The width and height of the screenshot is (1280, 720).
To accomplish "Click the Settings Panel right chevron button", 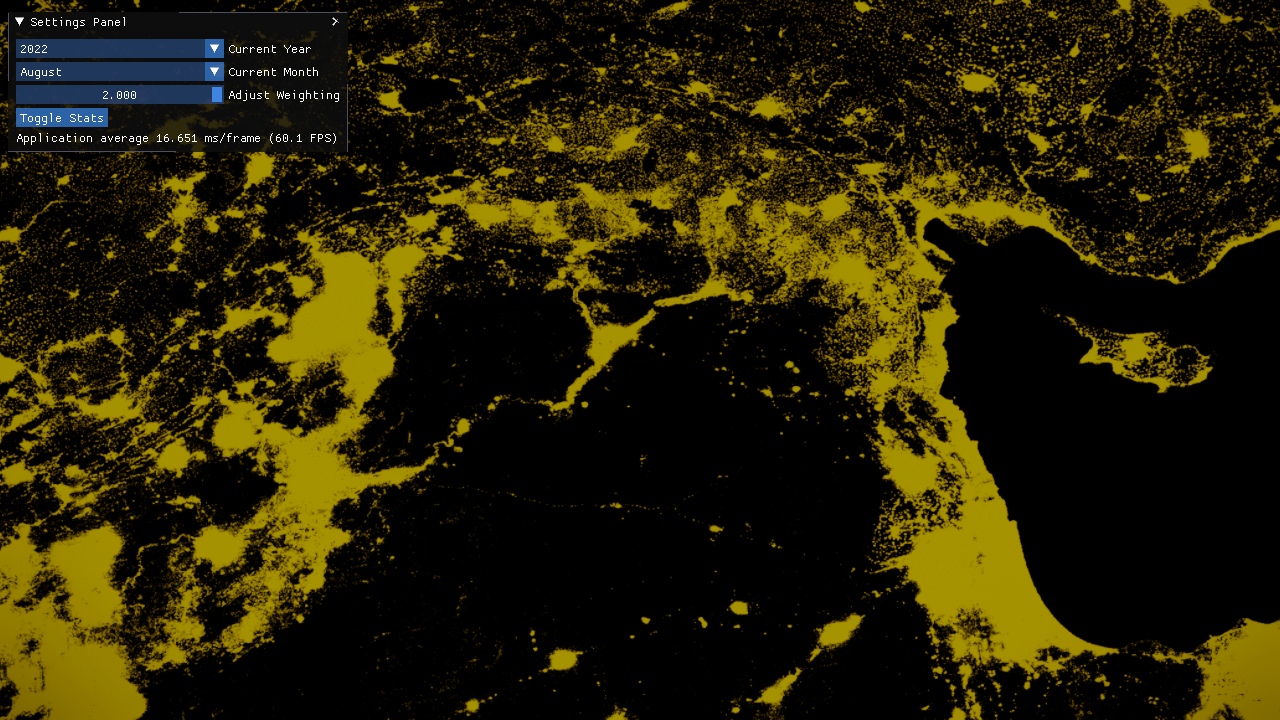I will [335, 21].
